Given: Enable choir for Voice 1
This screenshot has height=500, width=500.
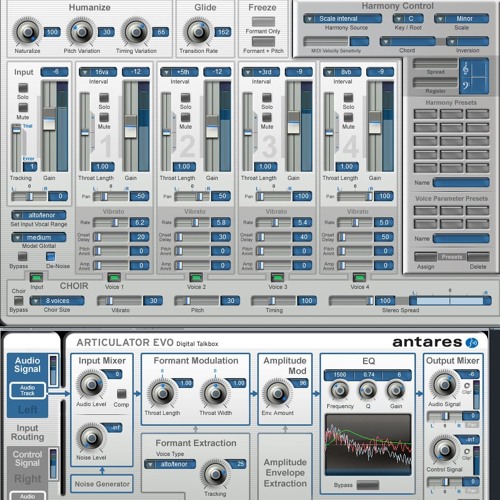Looking at the screenshot, I should tap(114, 277).
